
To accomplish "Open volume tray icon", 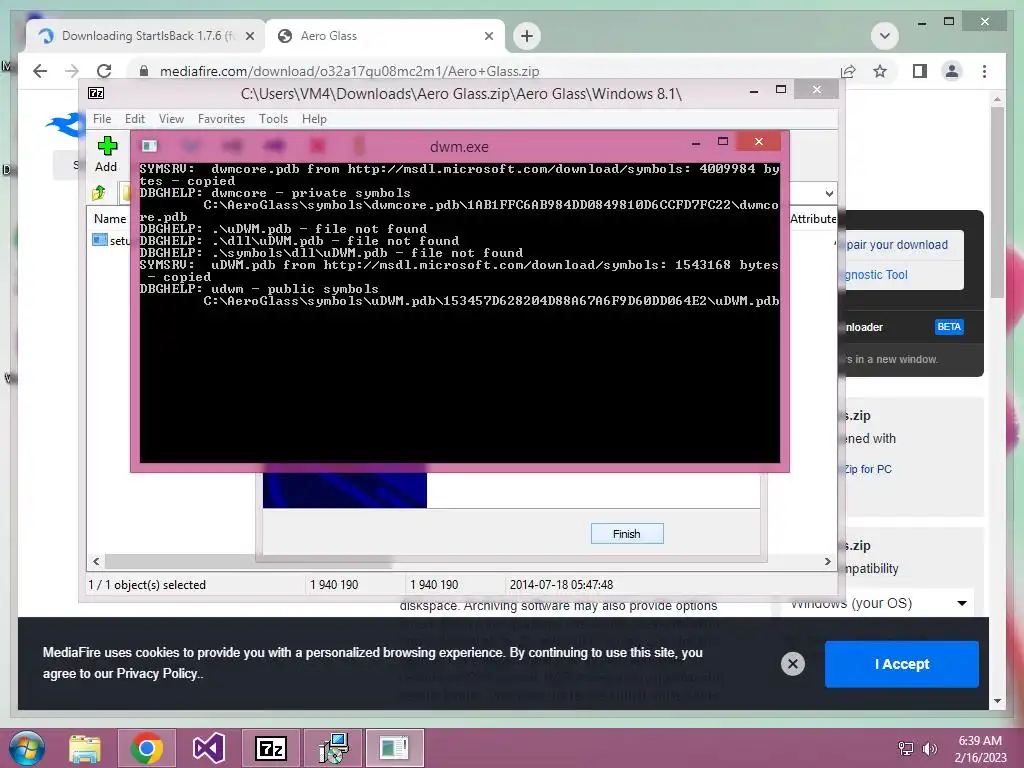I will [929, 748].
